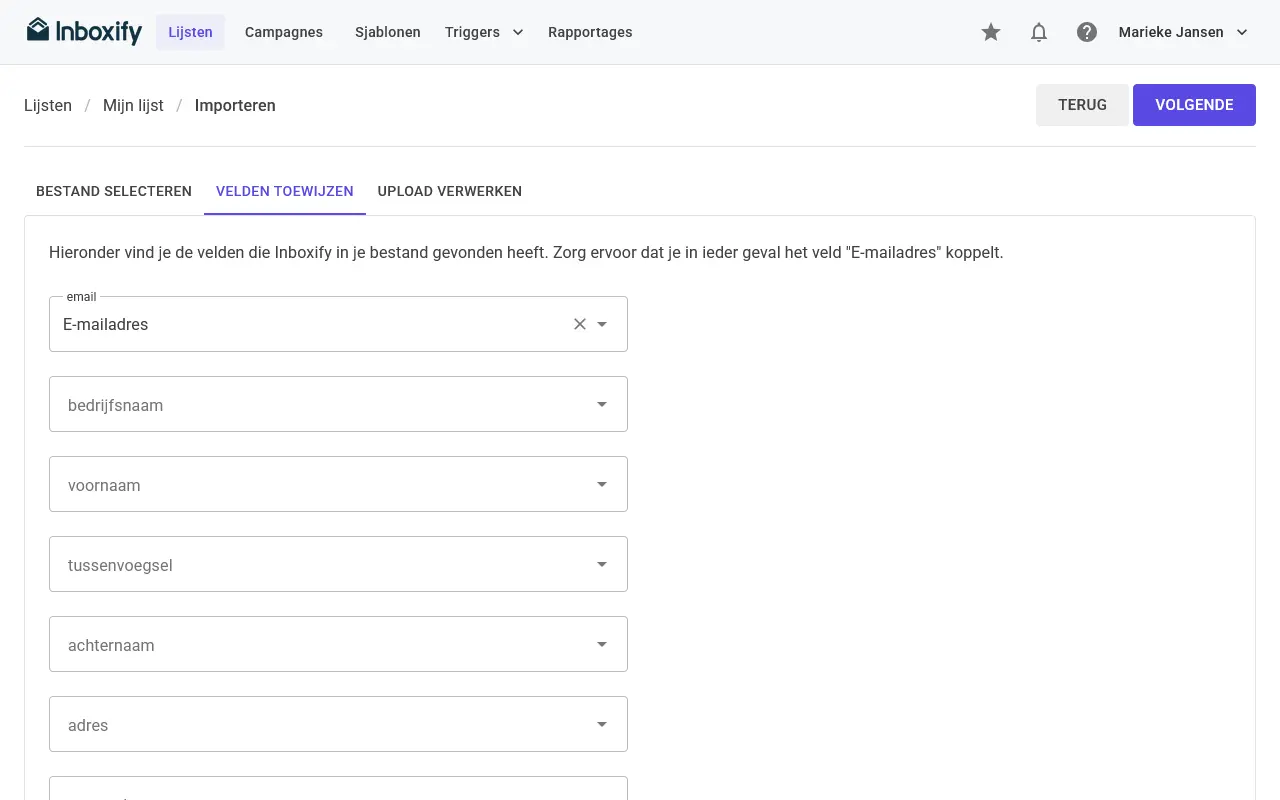This screenshot has width=1280, height=800.
Task: Open the tussenvoegsel dropdown
Action: 338,564
